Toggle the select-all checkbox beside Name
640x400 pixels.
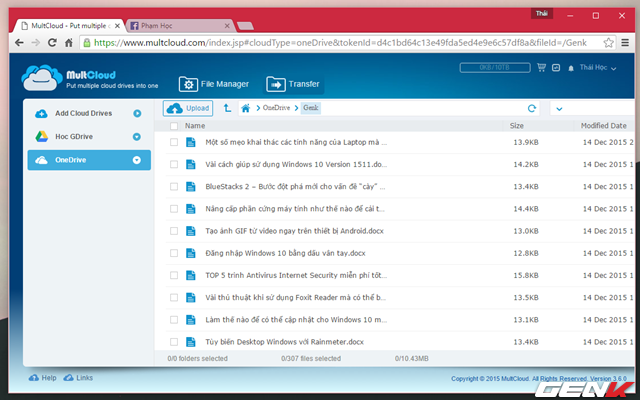pos(174,126)
